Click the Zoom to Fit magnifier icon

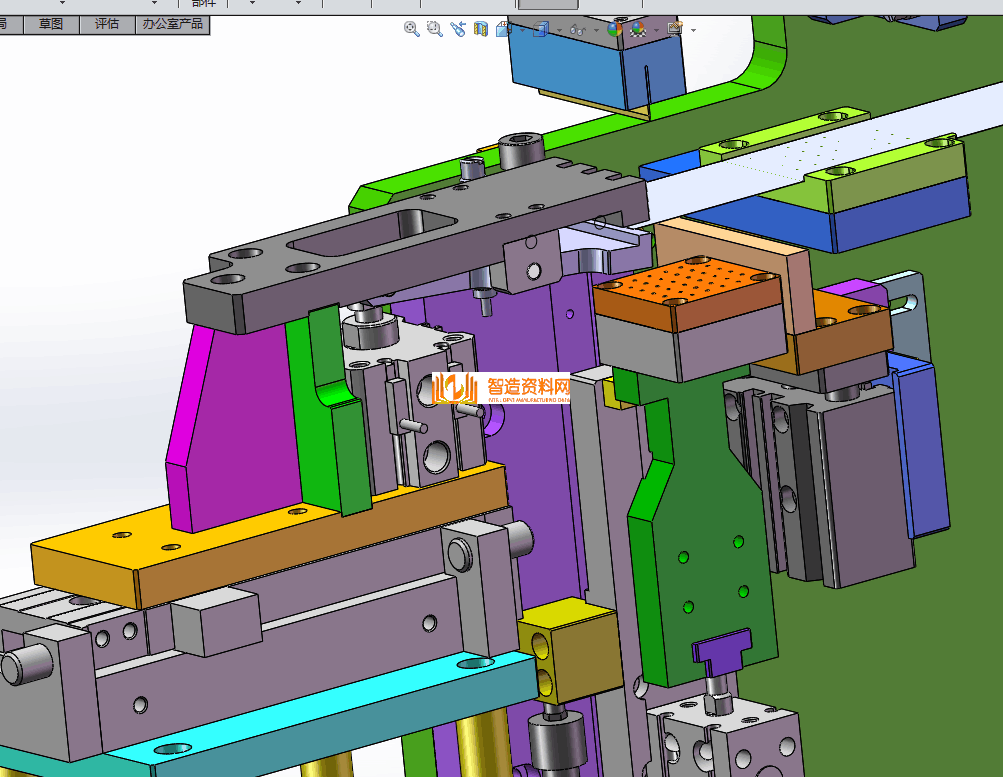[411, 29]
